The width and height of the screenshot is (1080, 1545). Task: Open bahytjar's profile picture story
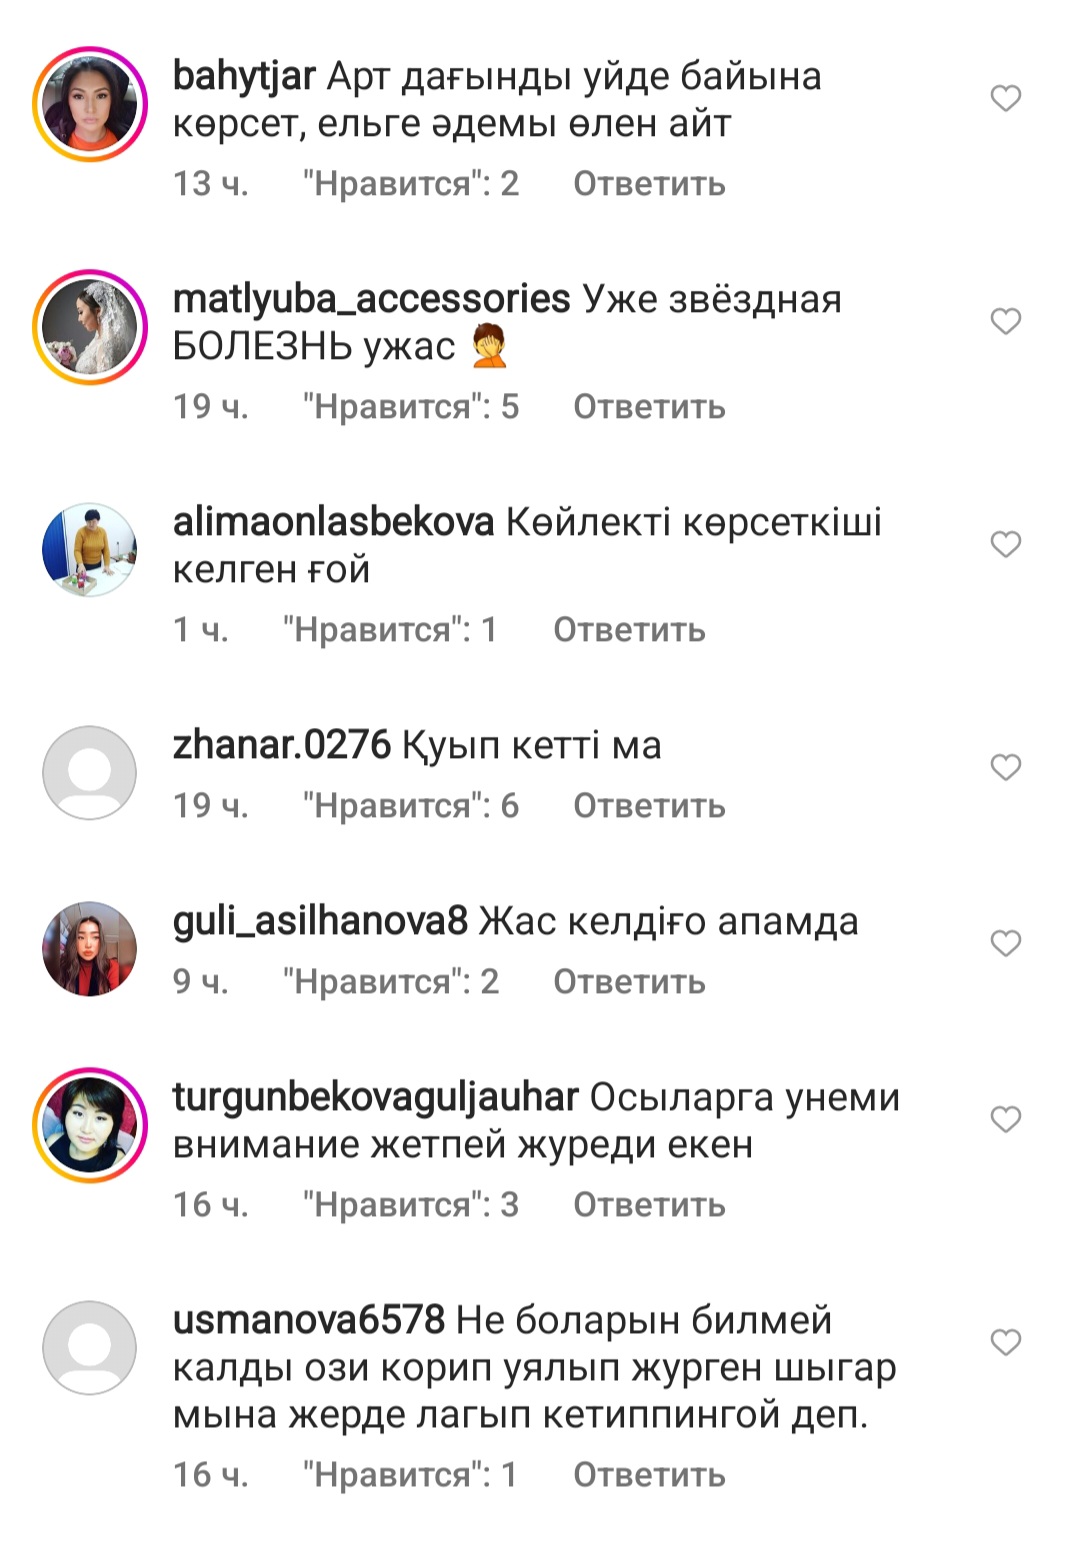click(x=90, y=104)
